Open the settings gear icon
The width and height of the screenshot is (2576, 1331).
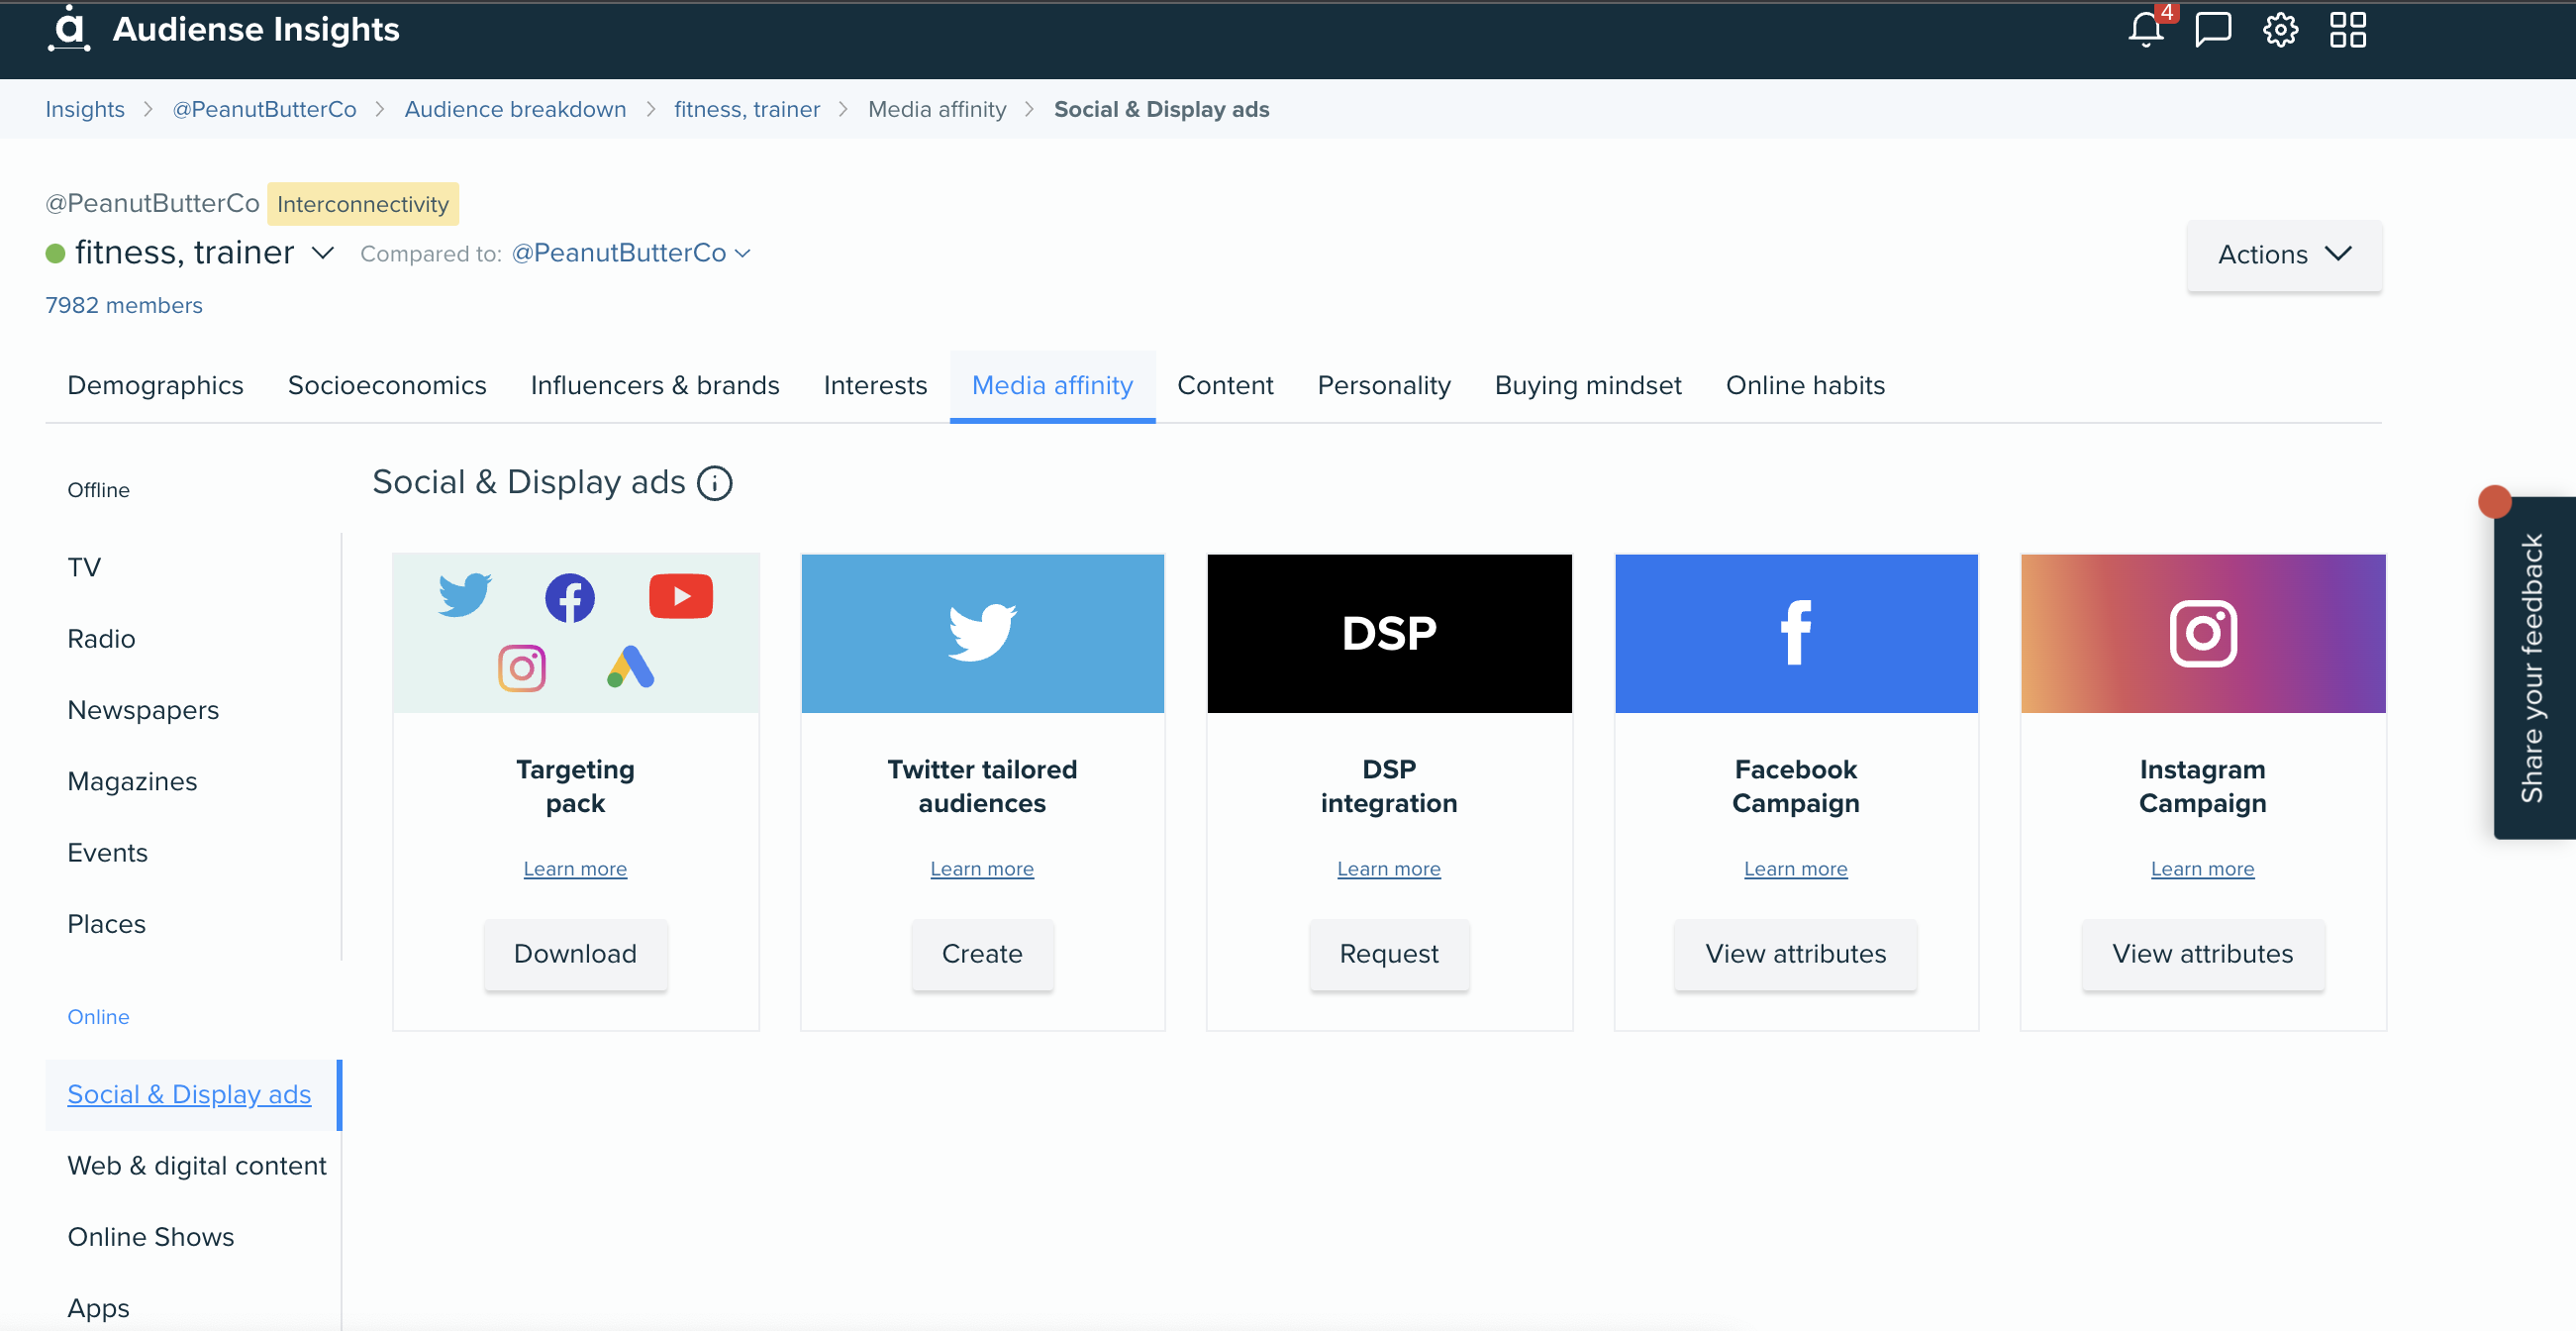(2280, 30)
